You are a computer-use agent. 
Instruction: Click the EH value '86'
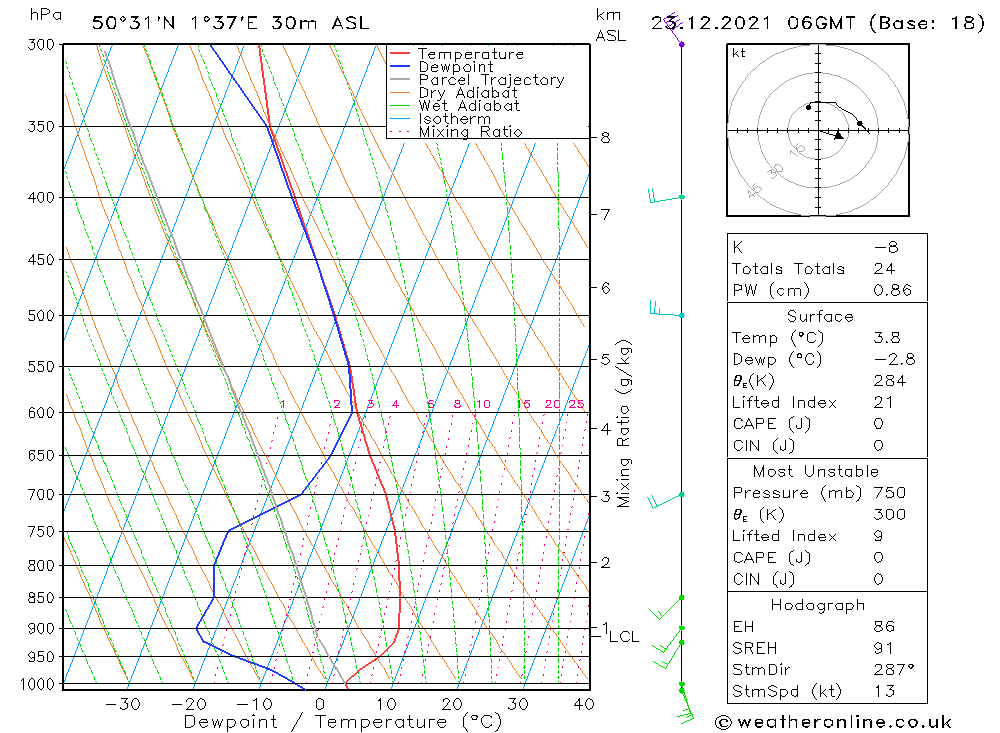(884, 626)
